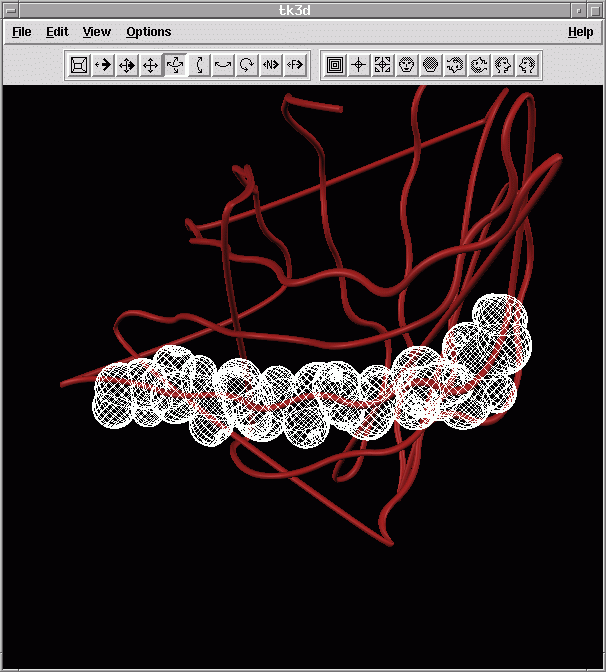Choose the right-facing shaded head icon
Screen dimensions: 606x672
coord(479,65)
